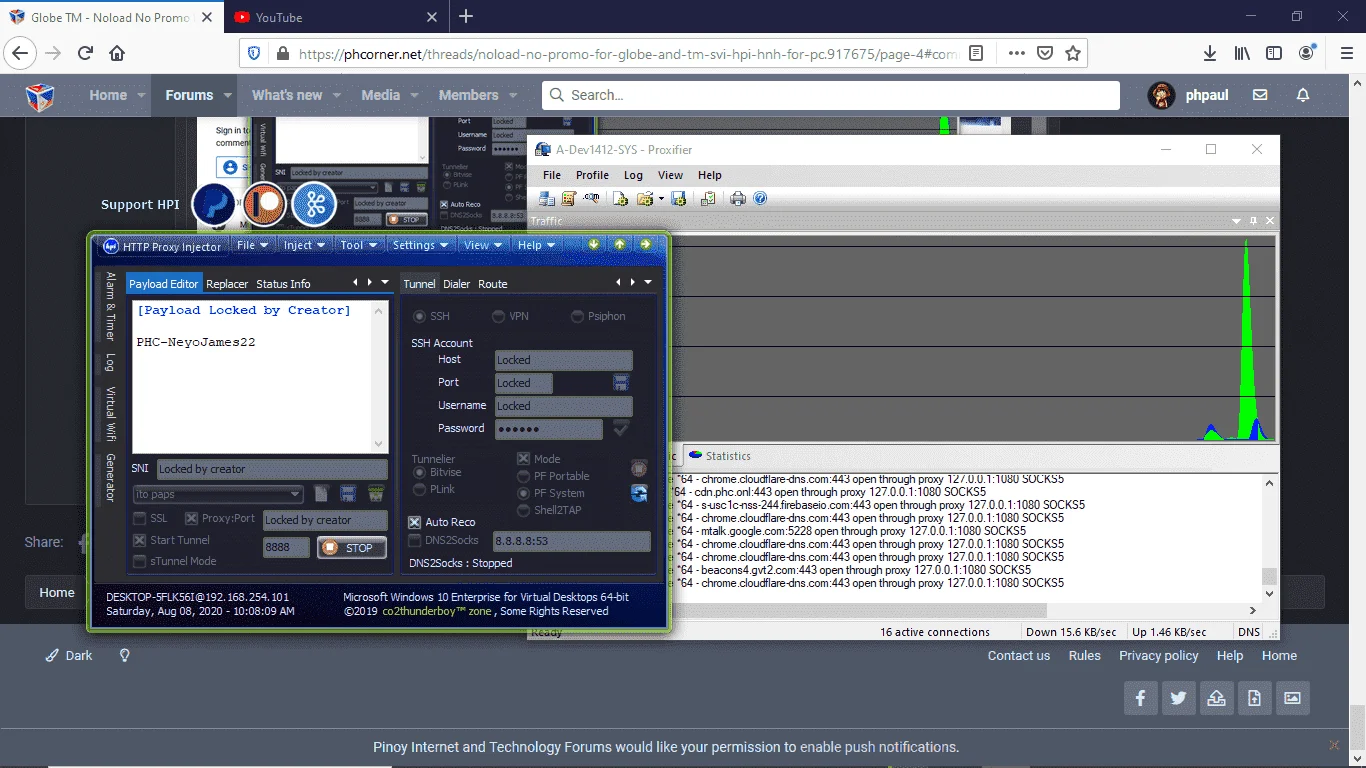Image resolution: width=1366 pixels, height=768 pixels.
Task: Open Proxy Servers icon in Proxifier toolbar
Action: pos(547,198)
